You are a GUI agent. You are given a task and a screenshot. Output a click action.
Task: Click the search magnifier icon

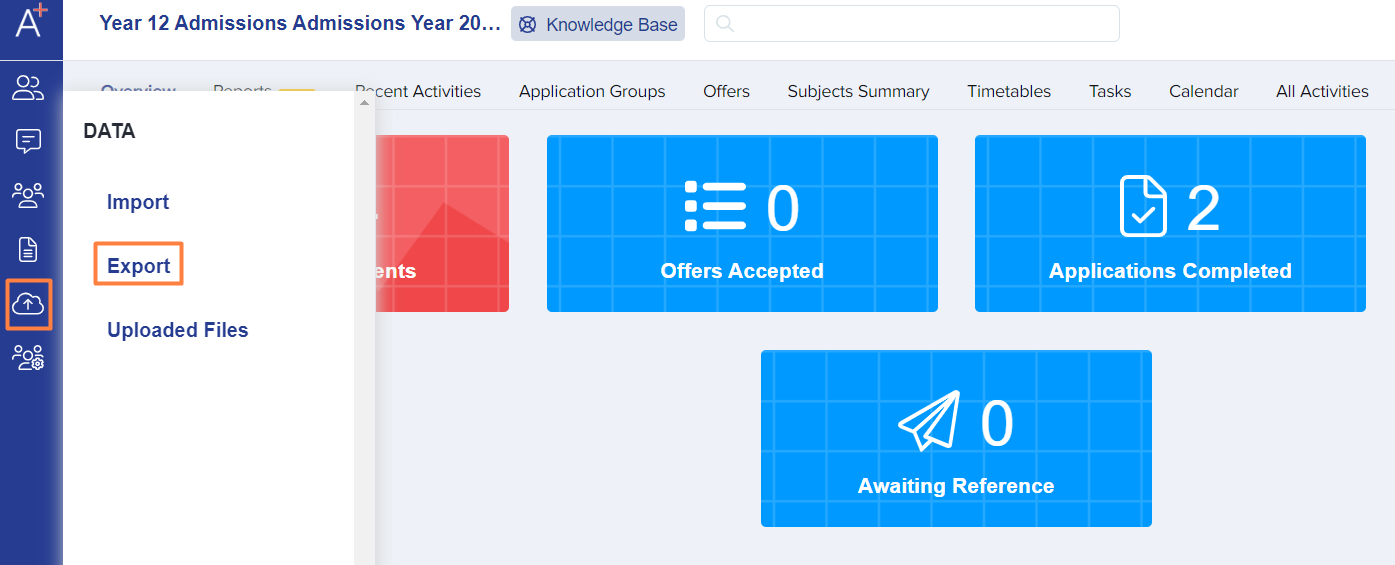[725, 24]
